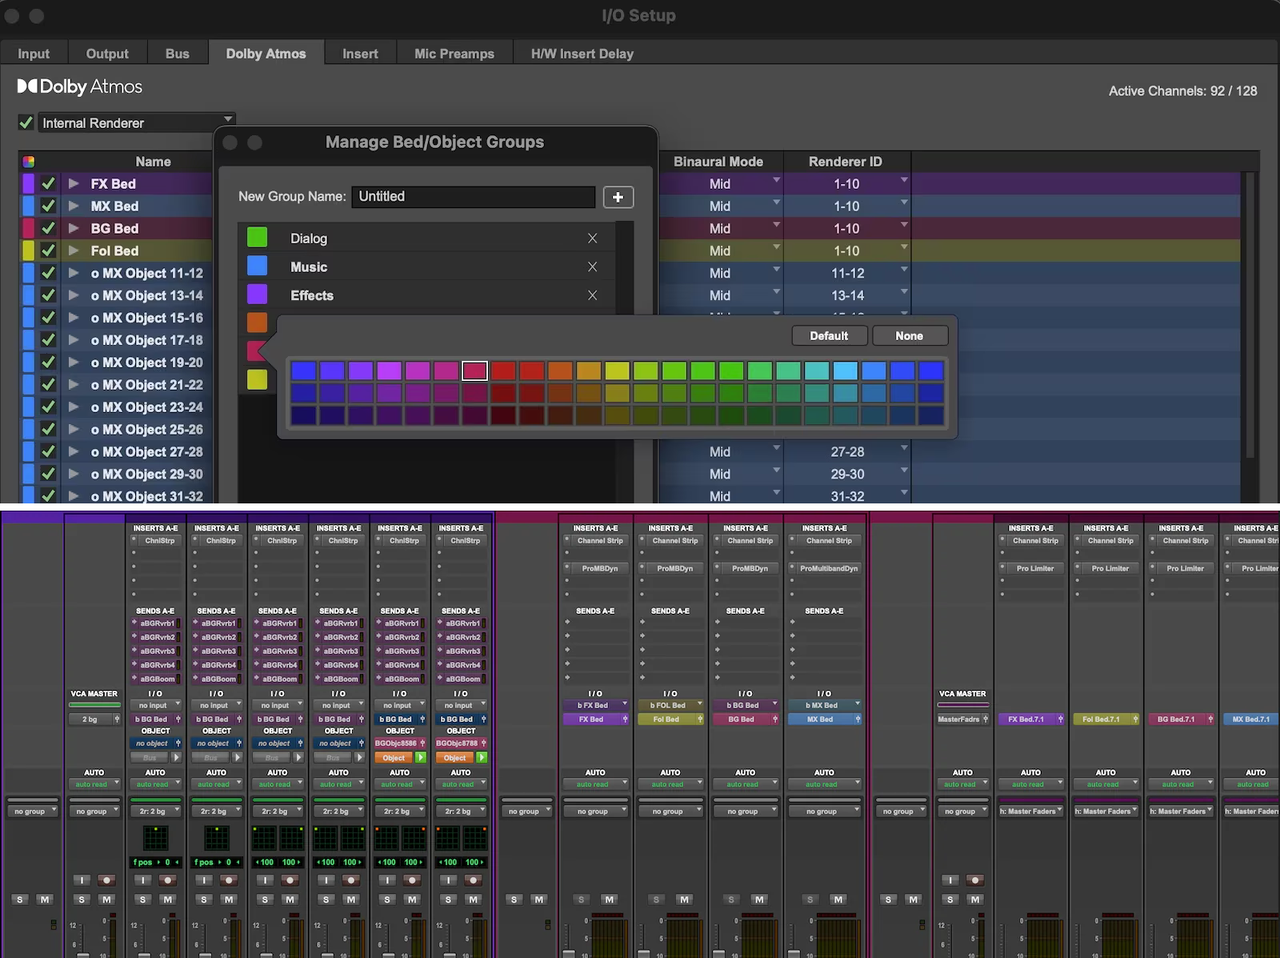1280x958 pixels.
Task: Toggle the MX Object 19-20 checkbox
Action: pos(48,362)
